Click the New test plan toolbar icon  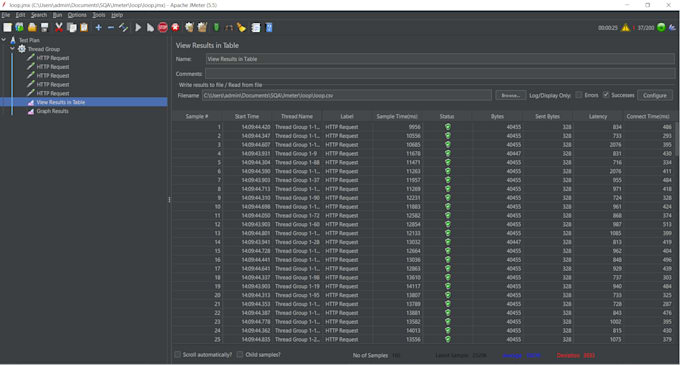7,27
